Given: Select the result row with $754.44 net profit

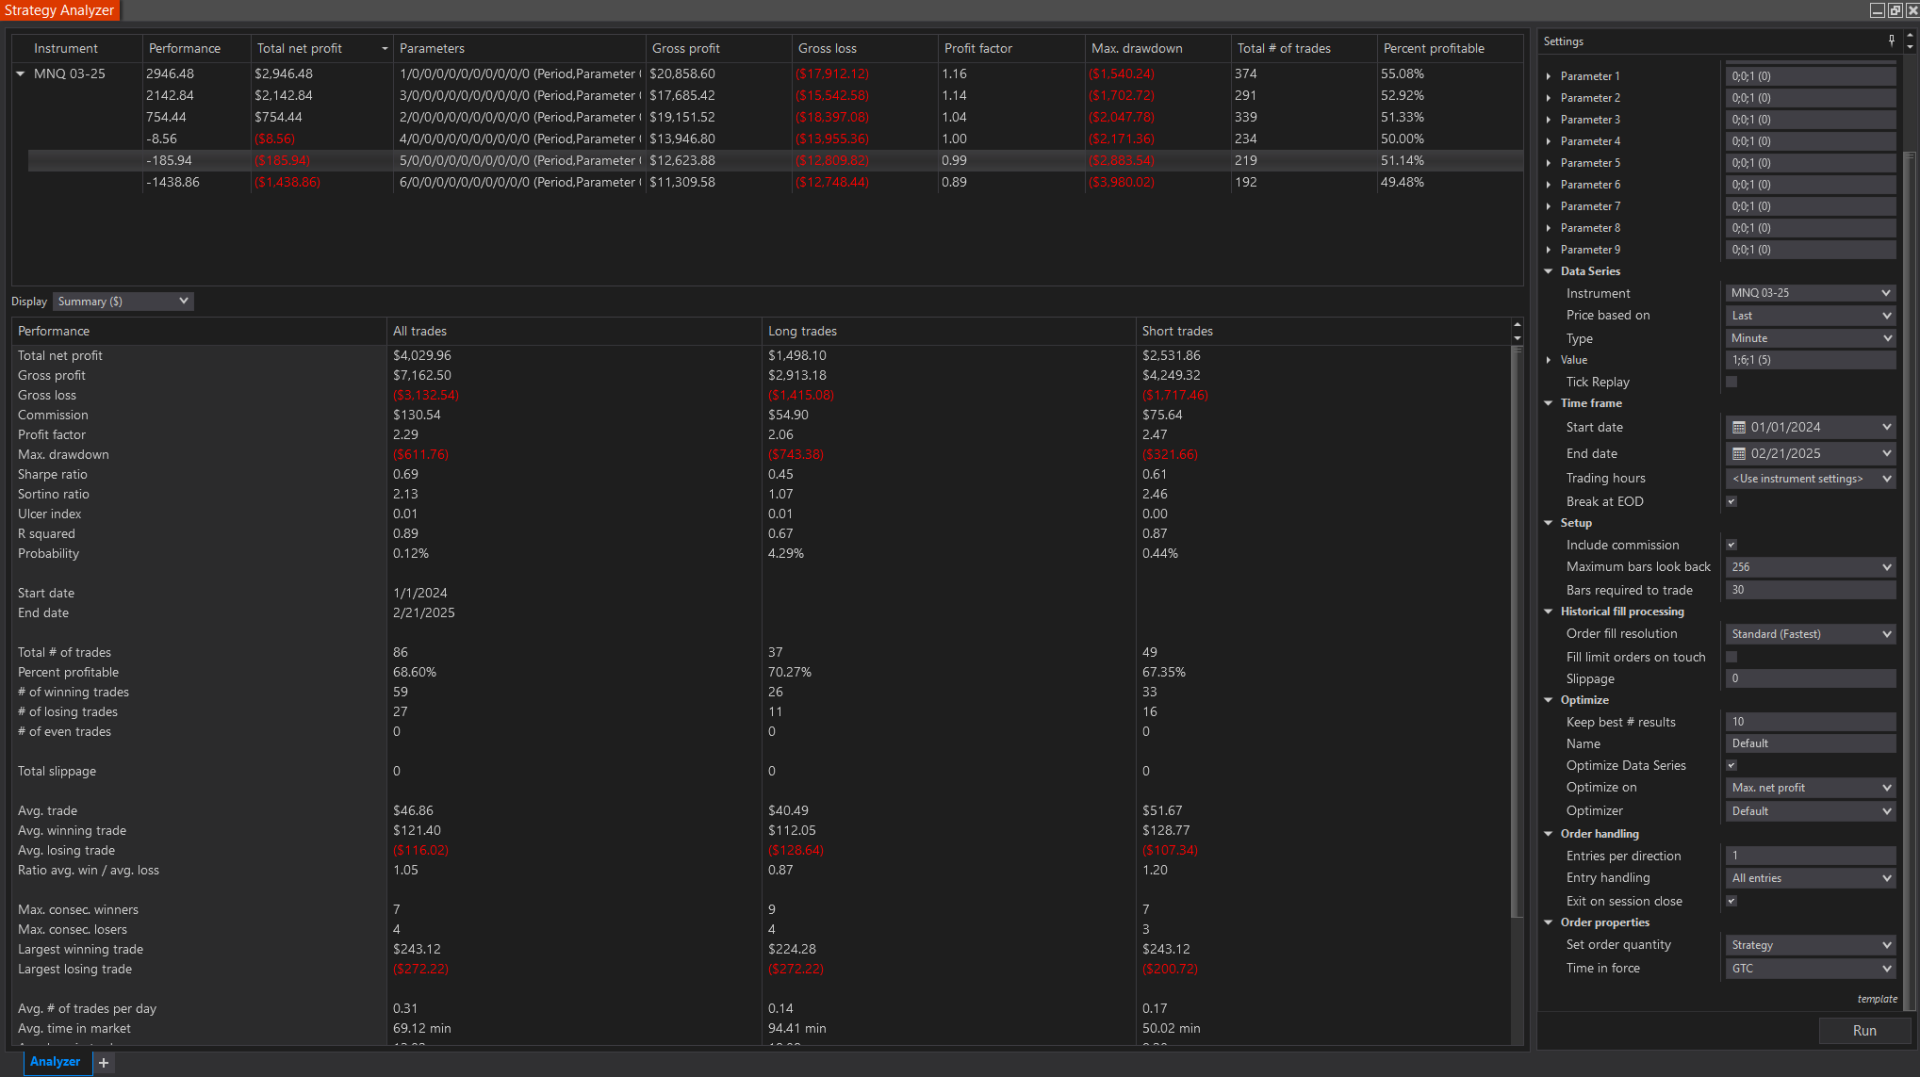Looking at the screenshot, I should coord(775,117).
